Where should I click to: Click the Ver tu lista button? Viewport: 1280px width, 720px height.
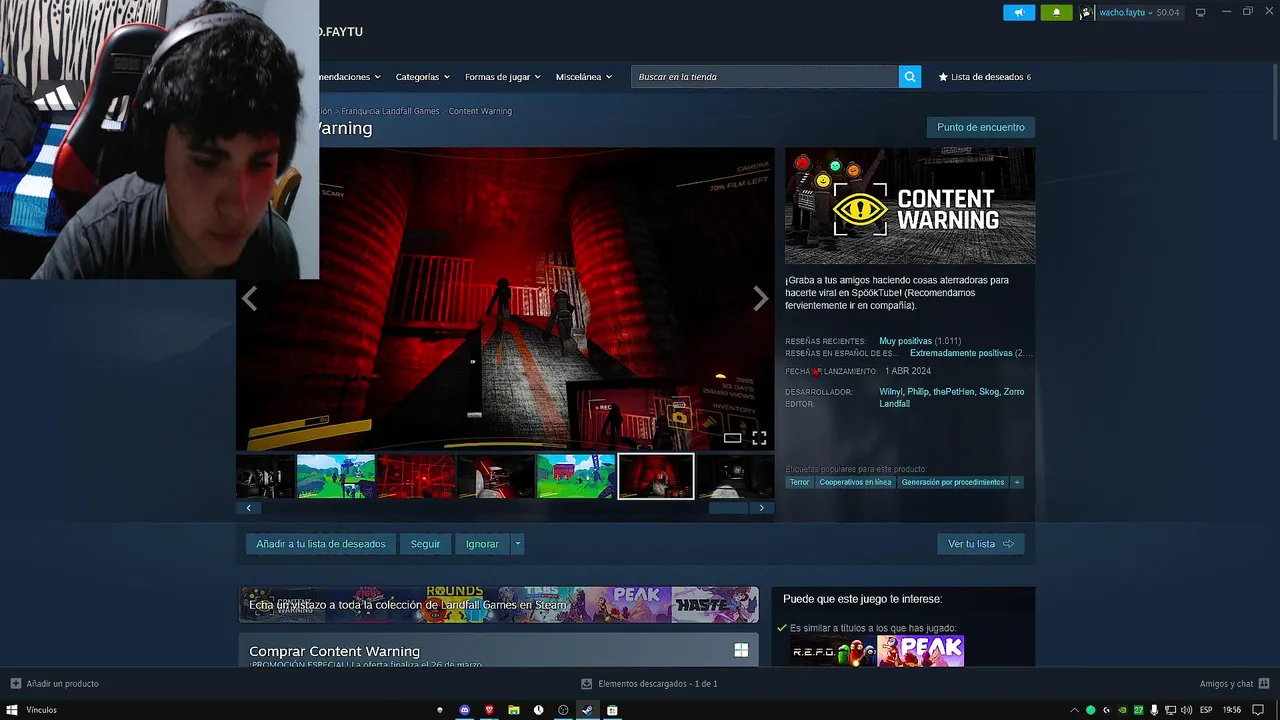[981, 544]
